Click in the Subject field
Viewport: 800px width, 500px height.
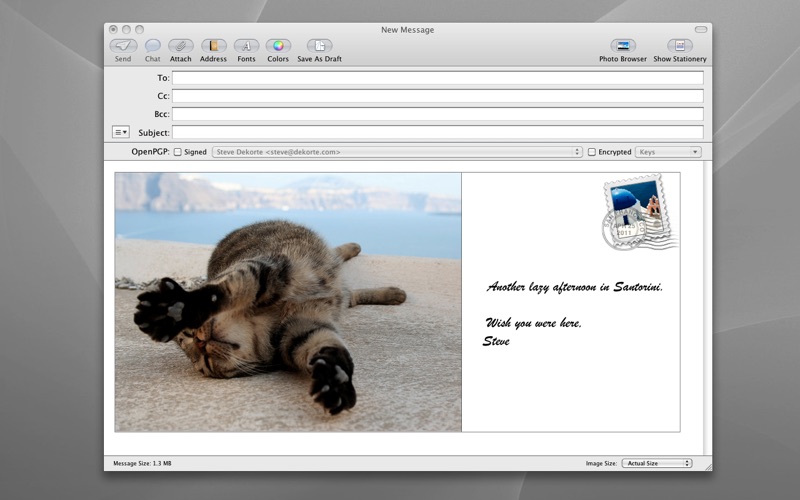tap(438, 132)
